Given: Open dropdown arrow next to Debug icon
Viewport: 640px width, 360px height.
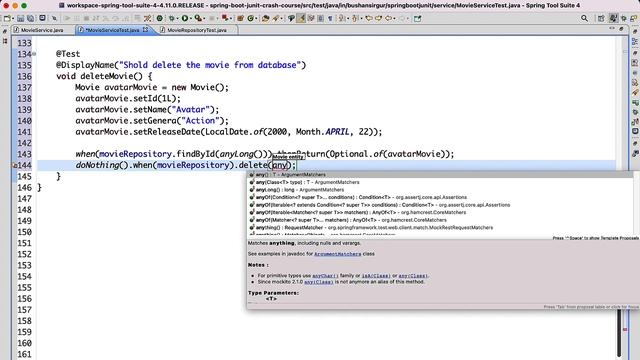Looking at the screenshot, I should 177,19.
